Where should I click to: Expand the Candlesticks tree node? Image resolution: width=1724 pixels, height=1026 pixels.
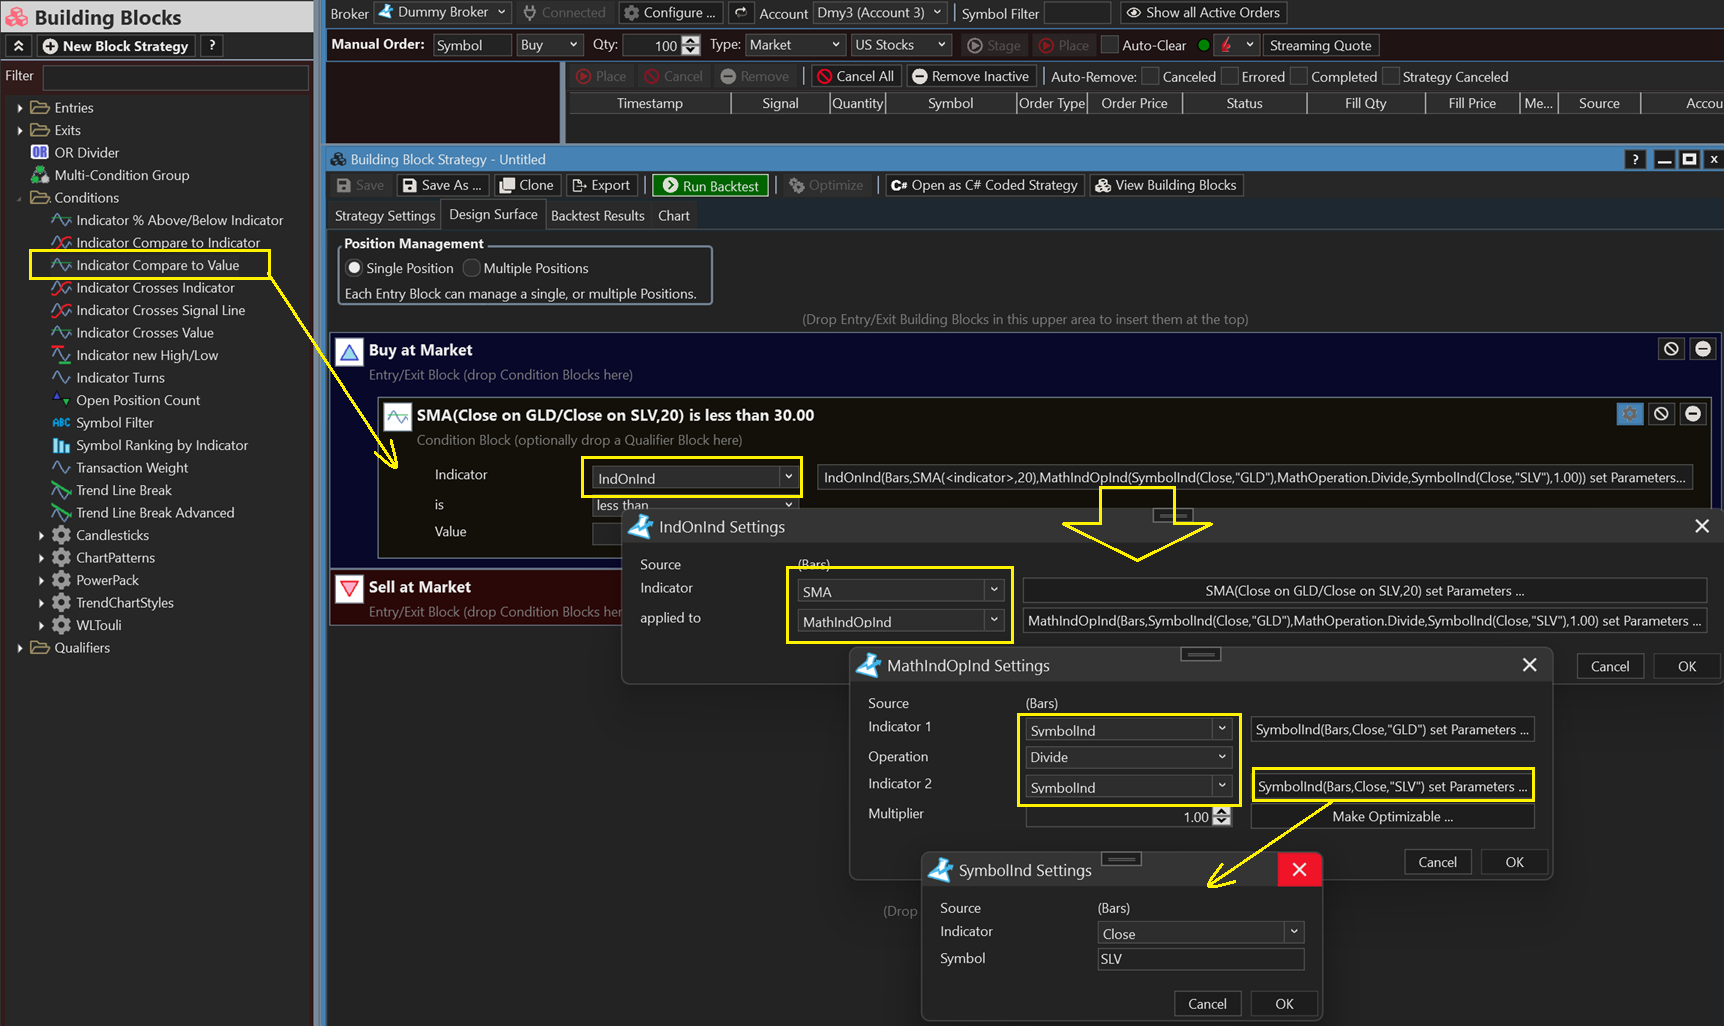[x=41, y=536]
